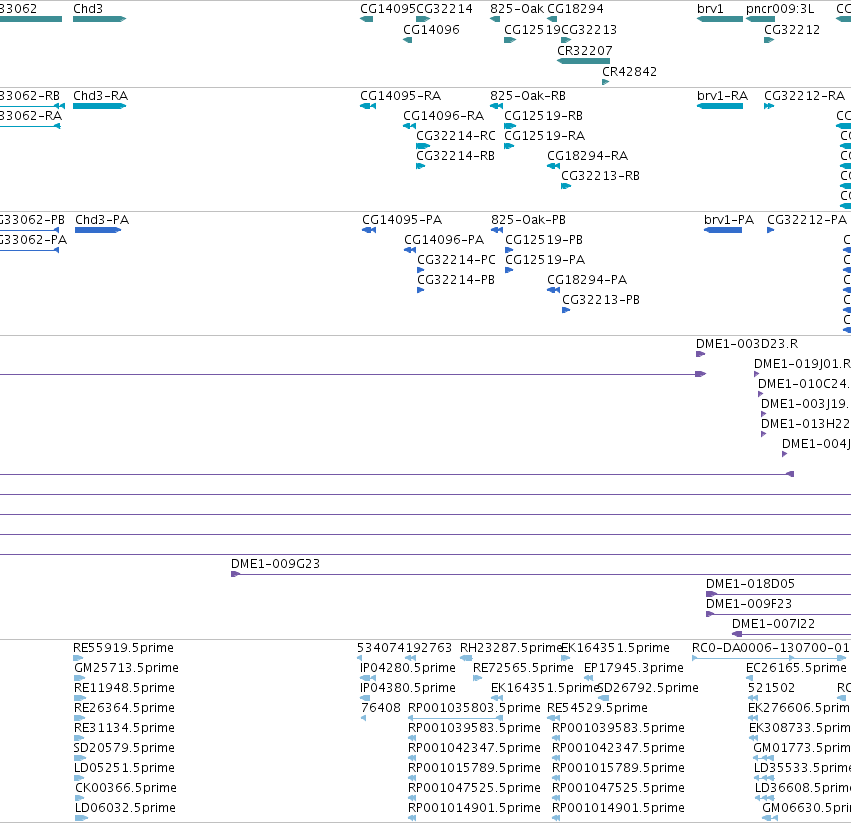This screenshot has width=851, height=823.
Task: Click the CG12519-PA protein
Action: pos(509,270)
